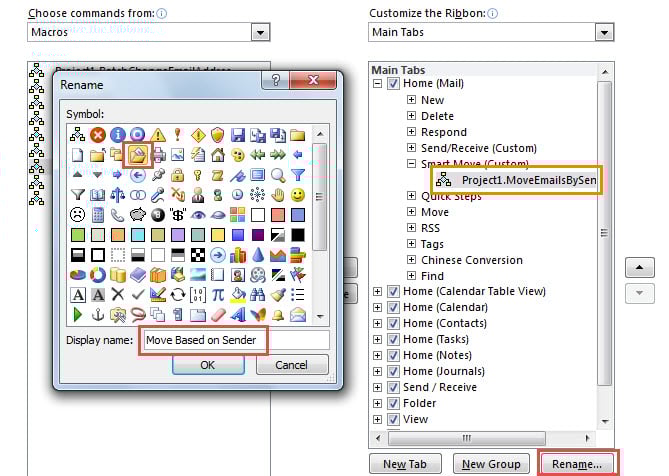Pick the yellow warning triangle symbol
The image size is (669, 476).
tap(158, 134)
